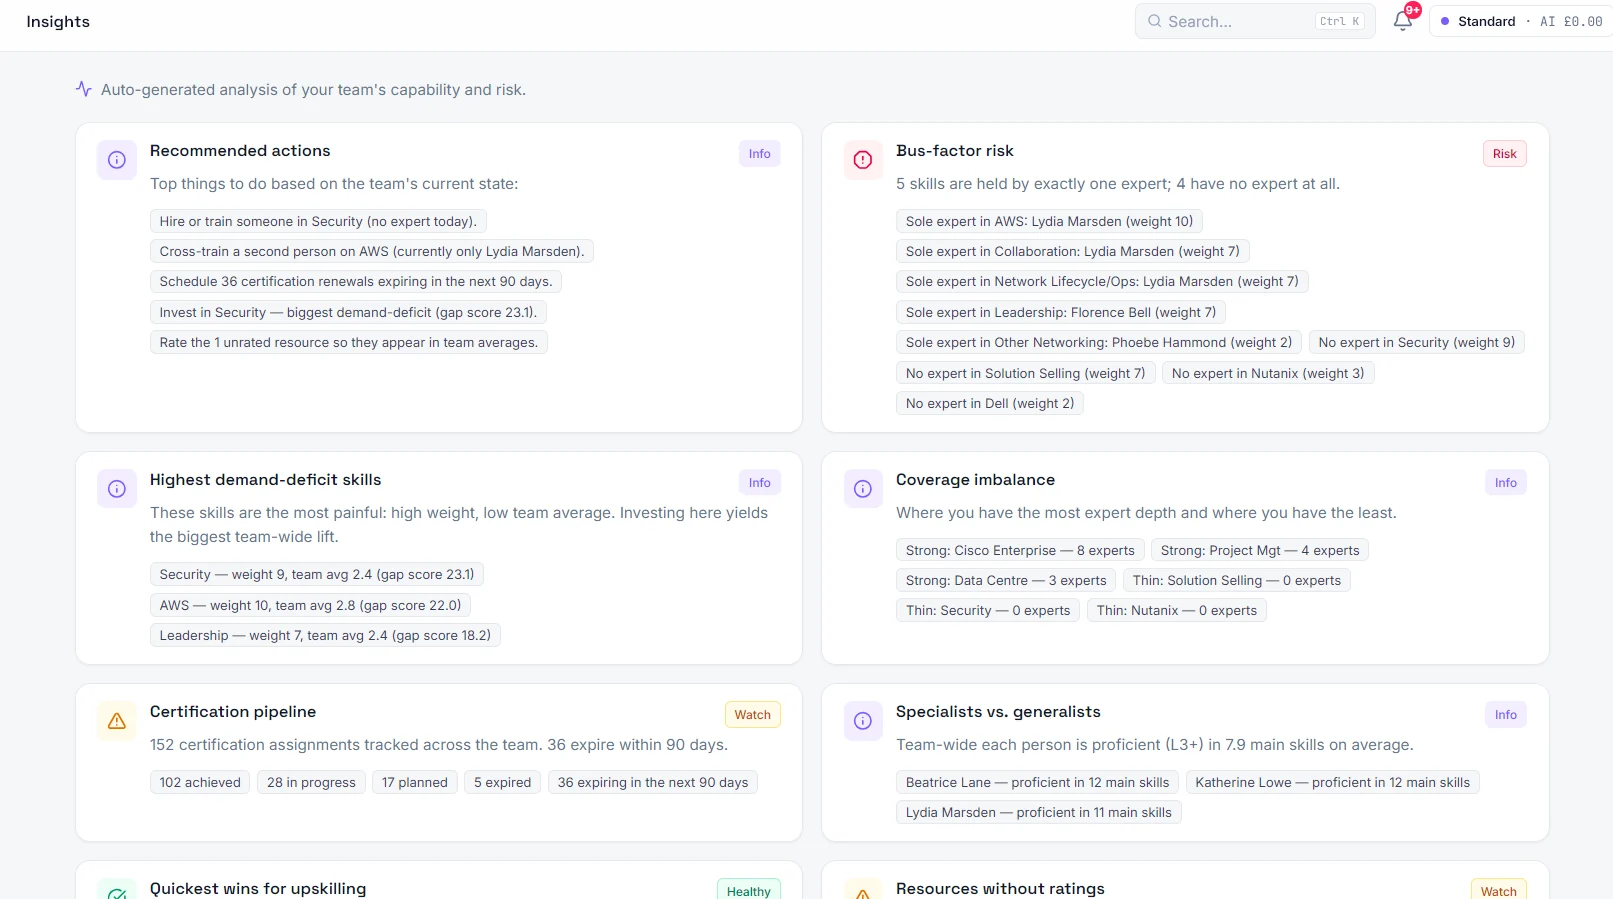Select 'Security — weight 9, team avg 2.4' chip
The image size is (1613, 899).
click(317, 575)
